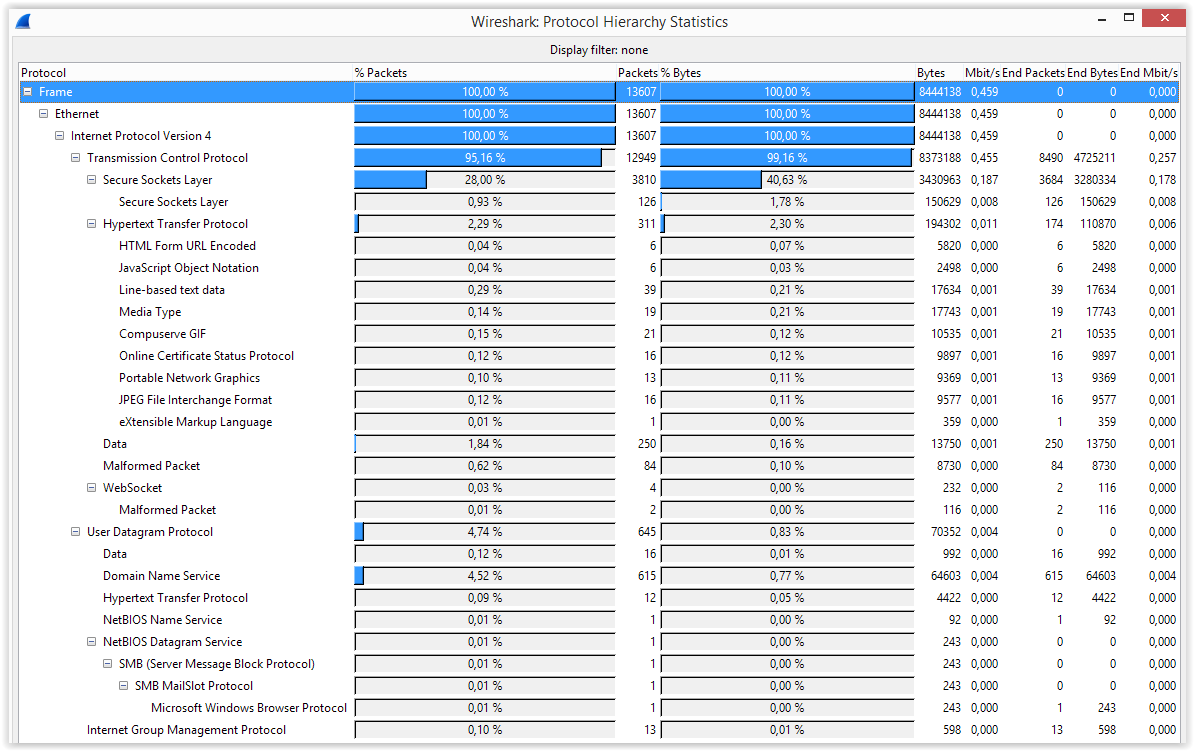Collapse SMB (Server Message Block Protocol) node
The image size is (1194, 751).
point(107,663)
